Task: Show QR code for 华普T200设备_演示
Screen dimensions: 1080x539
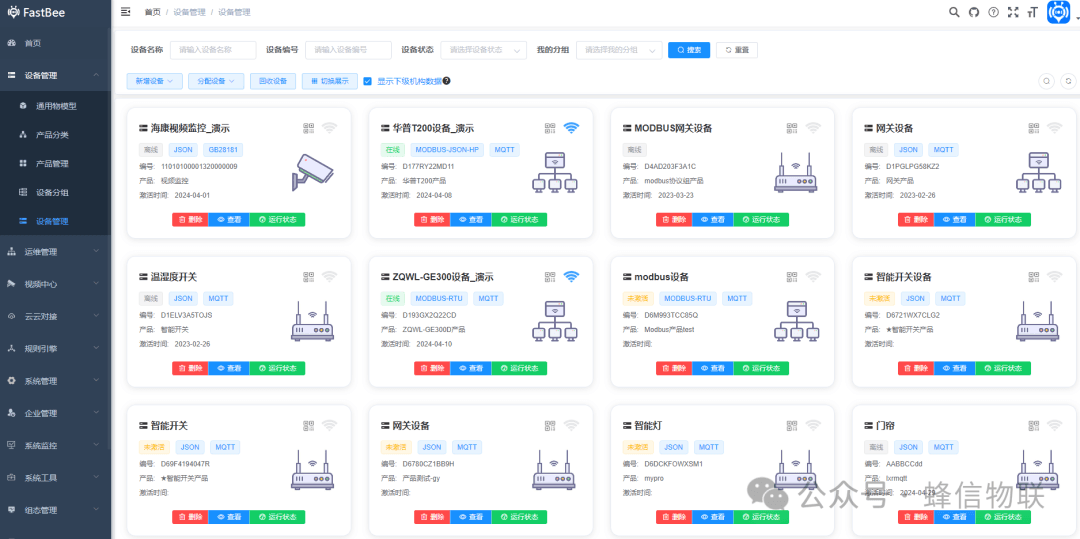Action: tap(550, 128)
